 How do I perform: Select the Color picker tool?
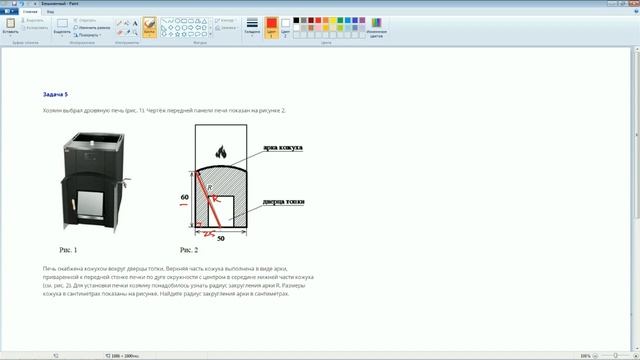127,32
